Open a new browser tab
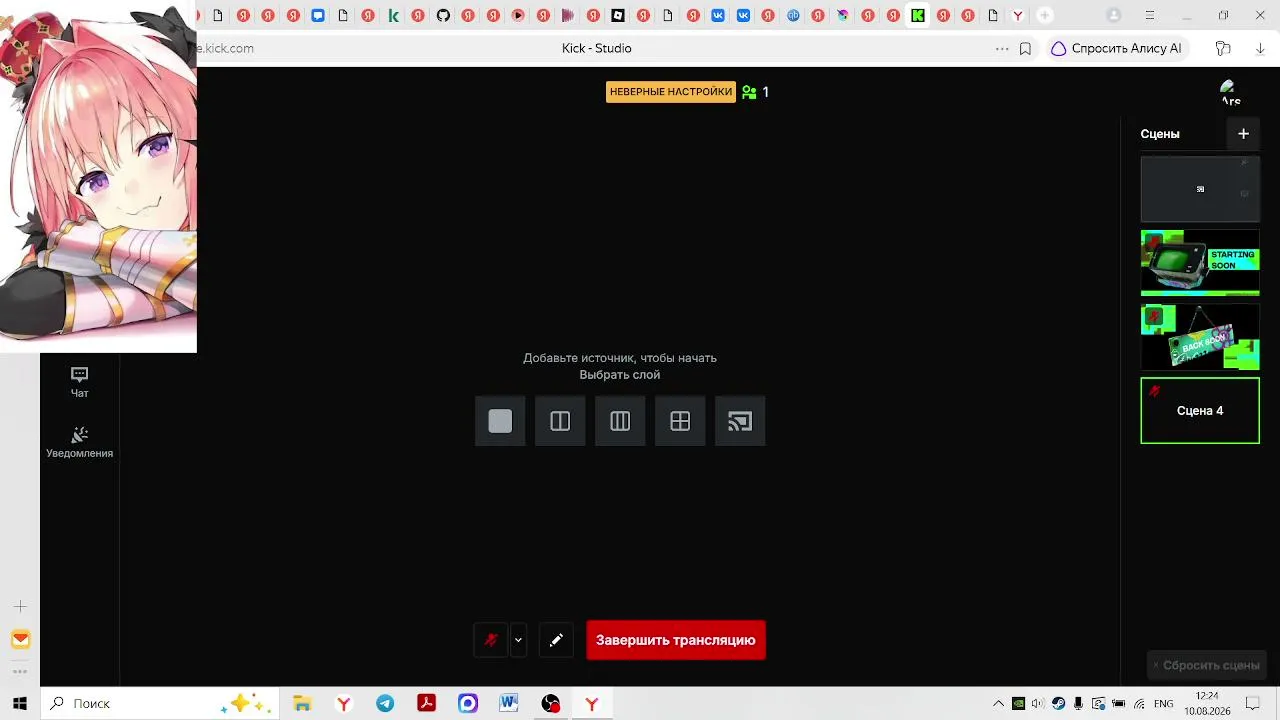The width and height of the screenshot is (1280, 720). pos(1044,15)
